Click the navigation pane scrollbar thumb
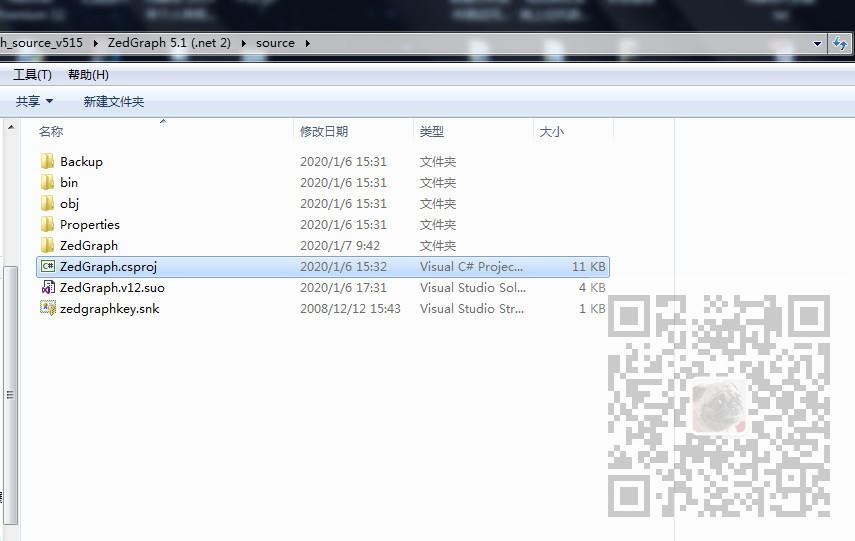 [x=10, y=395]
